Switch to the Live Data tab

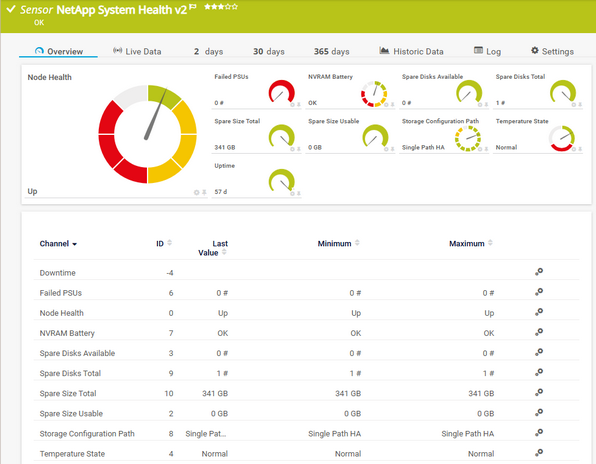pos(137,51)
